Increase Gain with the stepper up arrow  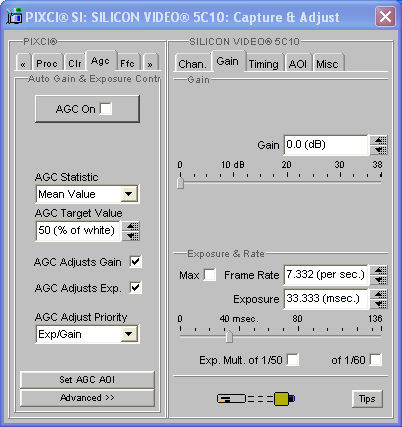[379, 140]
